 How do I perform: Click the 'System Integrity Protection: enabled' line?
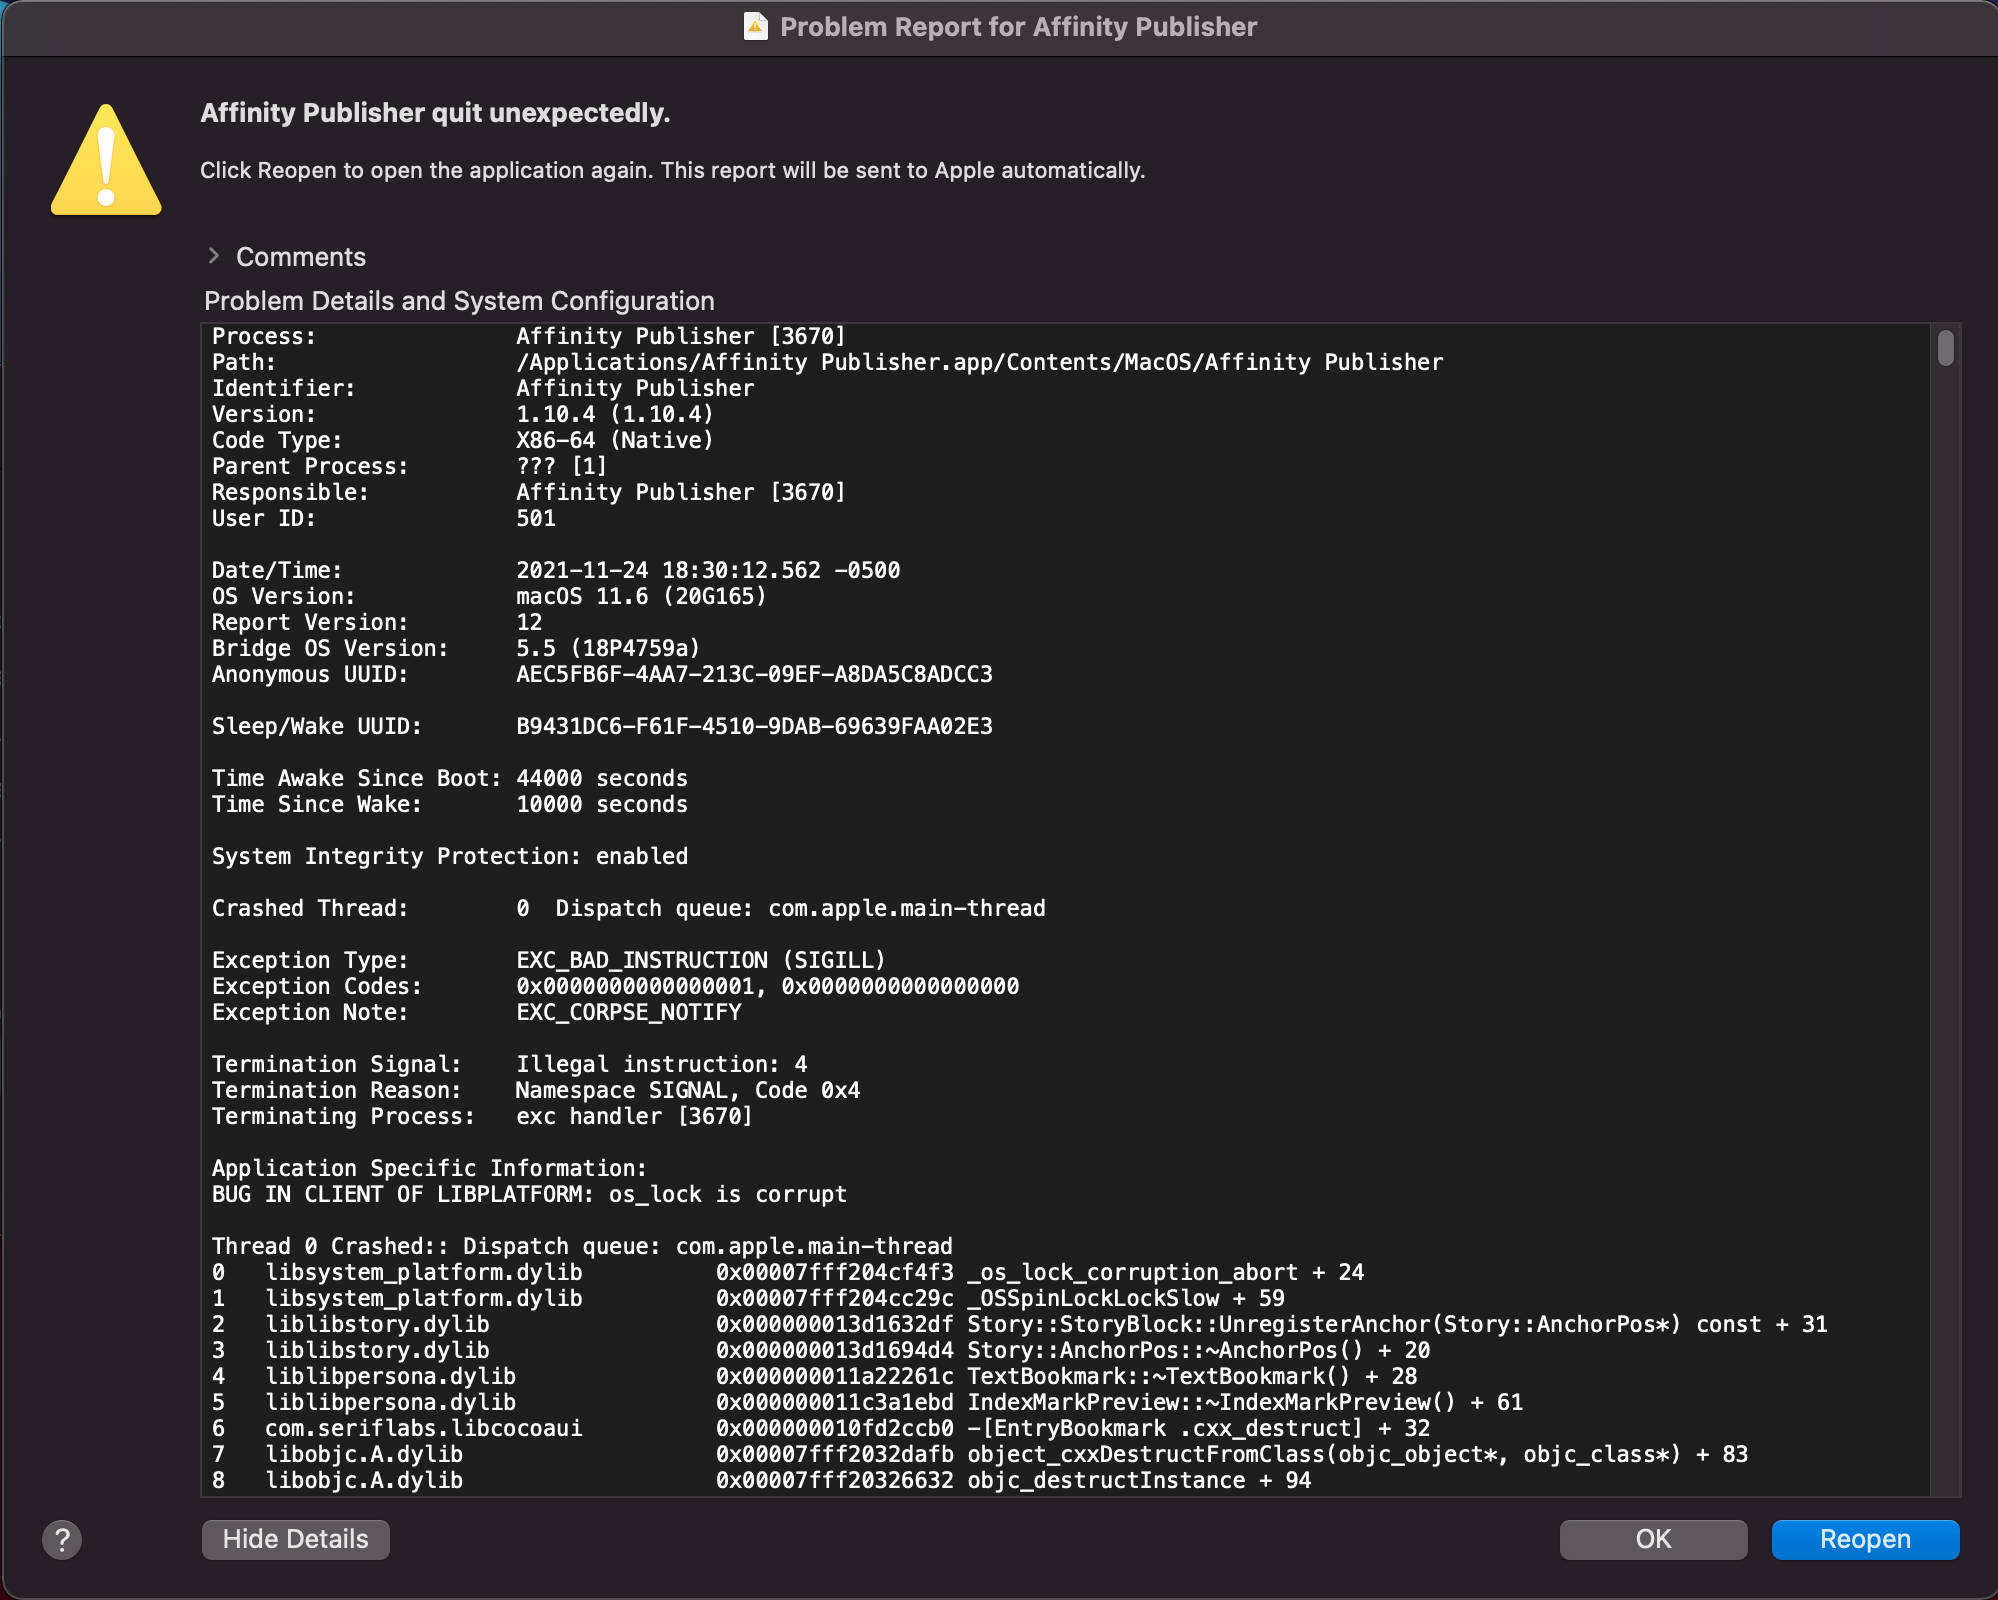450,856
